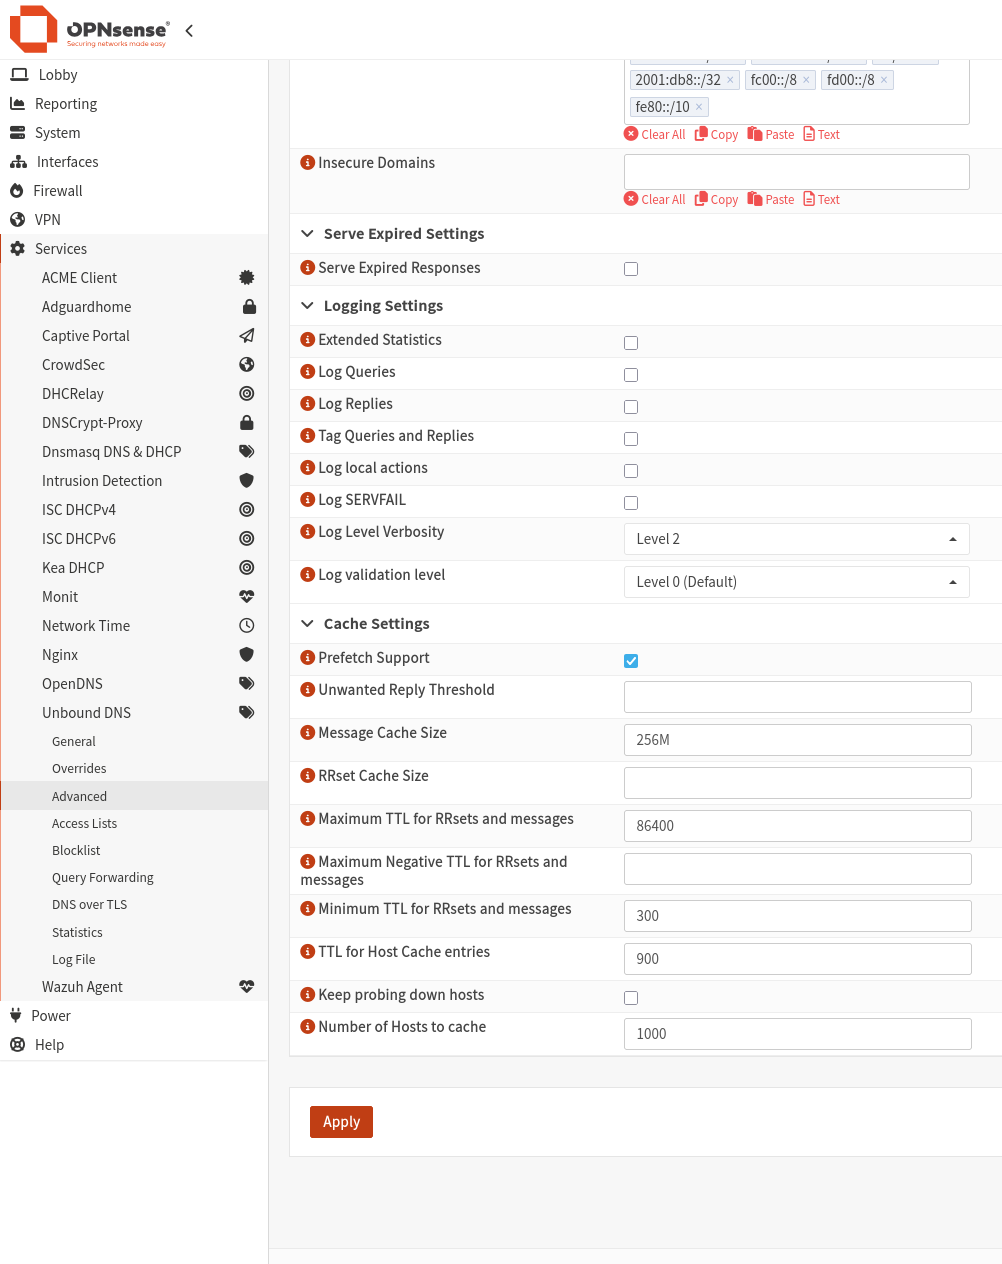Show help for Prefetch Support info icon

308,657
